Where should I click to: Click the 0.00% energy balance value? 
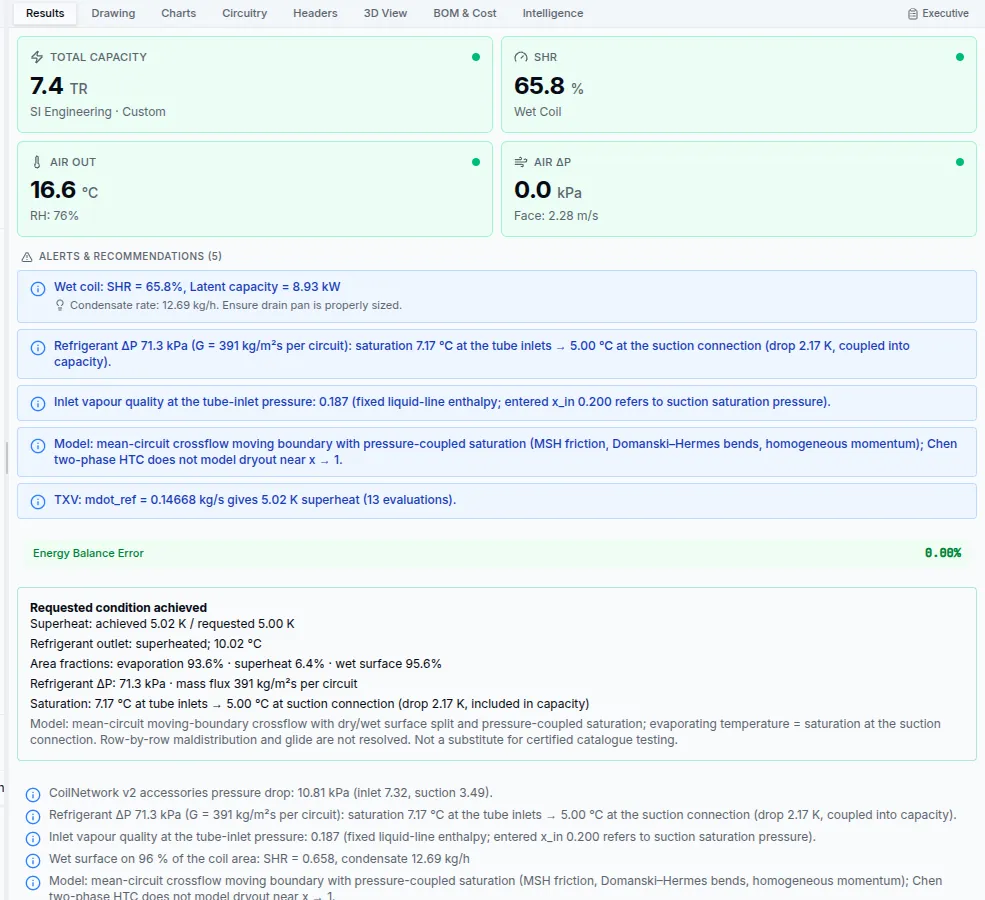[x=943, y=553]
